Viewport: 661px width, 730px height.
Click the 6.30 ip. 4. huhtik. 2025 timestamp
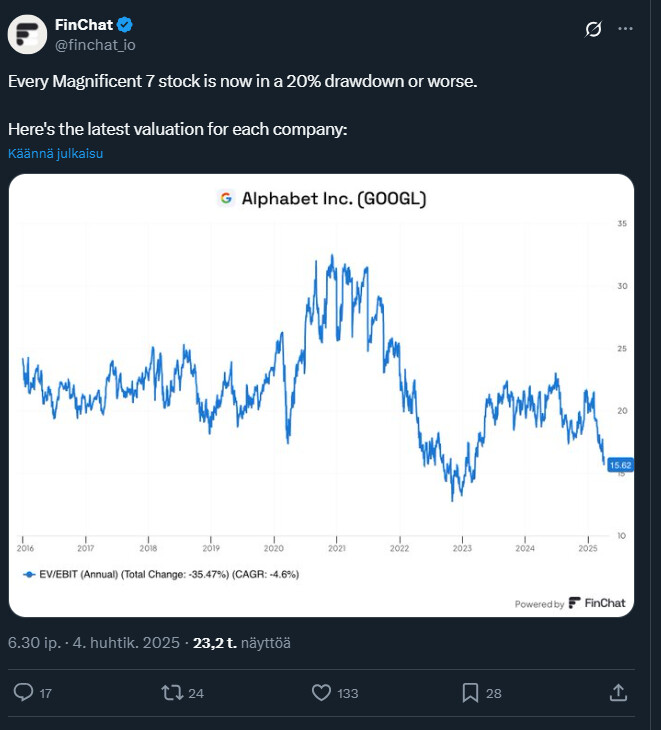(94, 643)
